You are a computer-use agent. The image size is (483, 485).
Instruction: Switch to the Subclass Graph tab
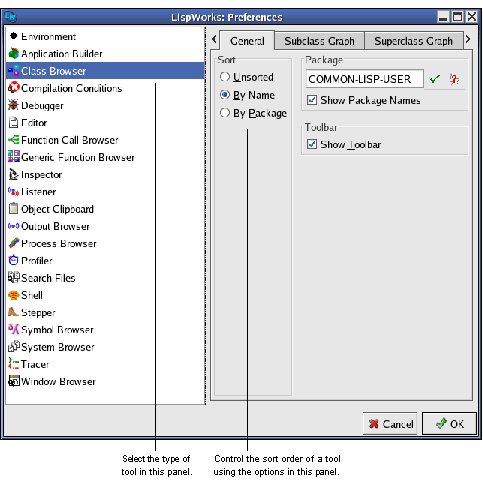[x=319, y=41]
